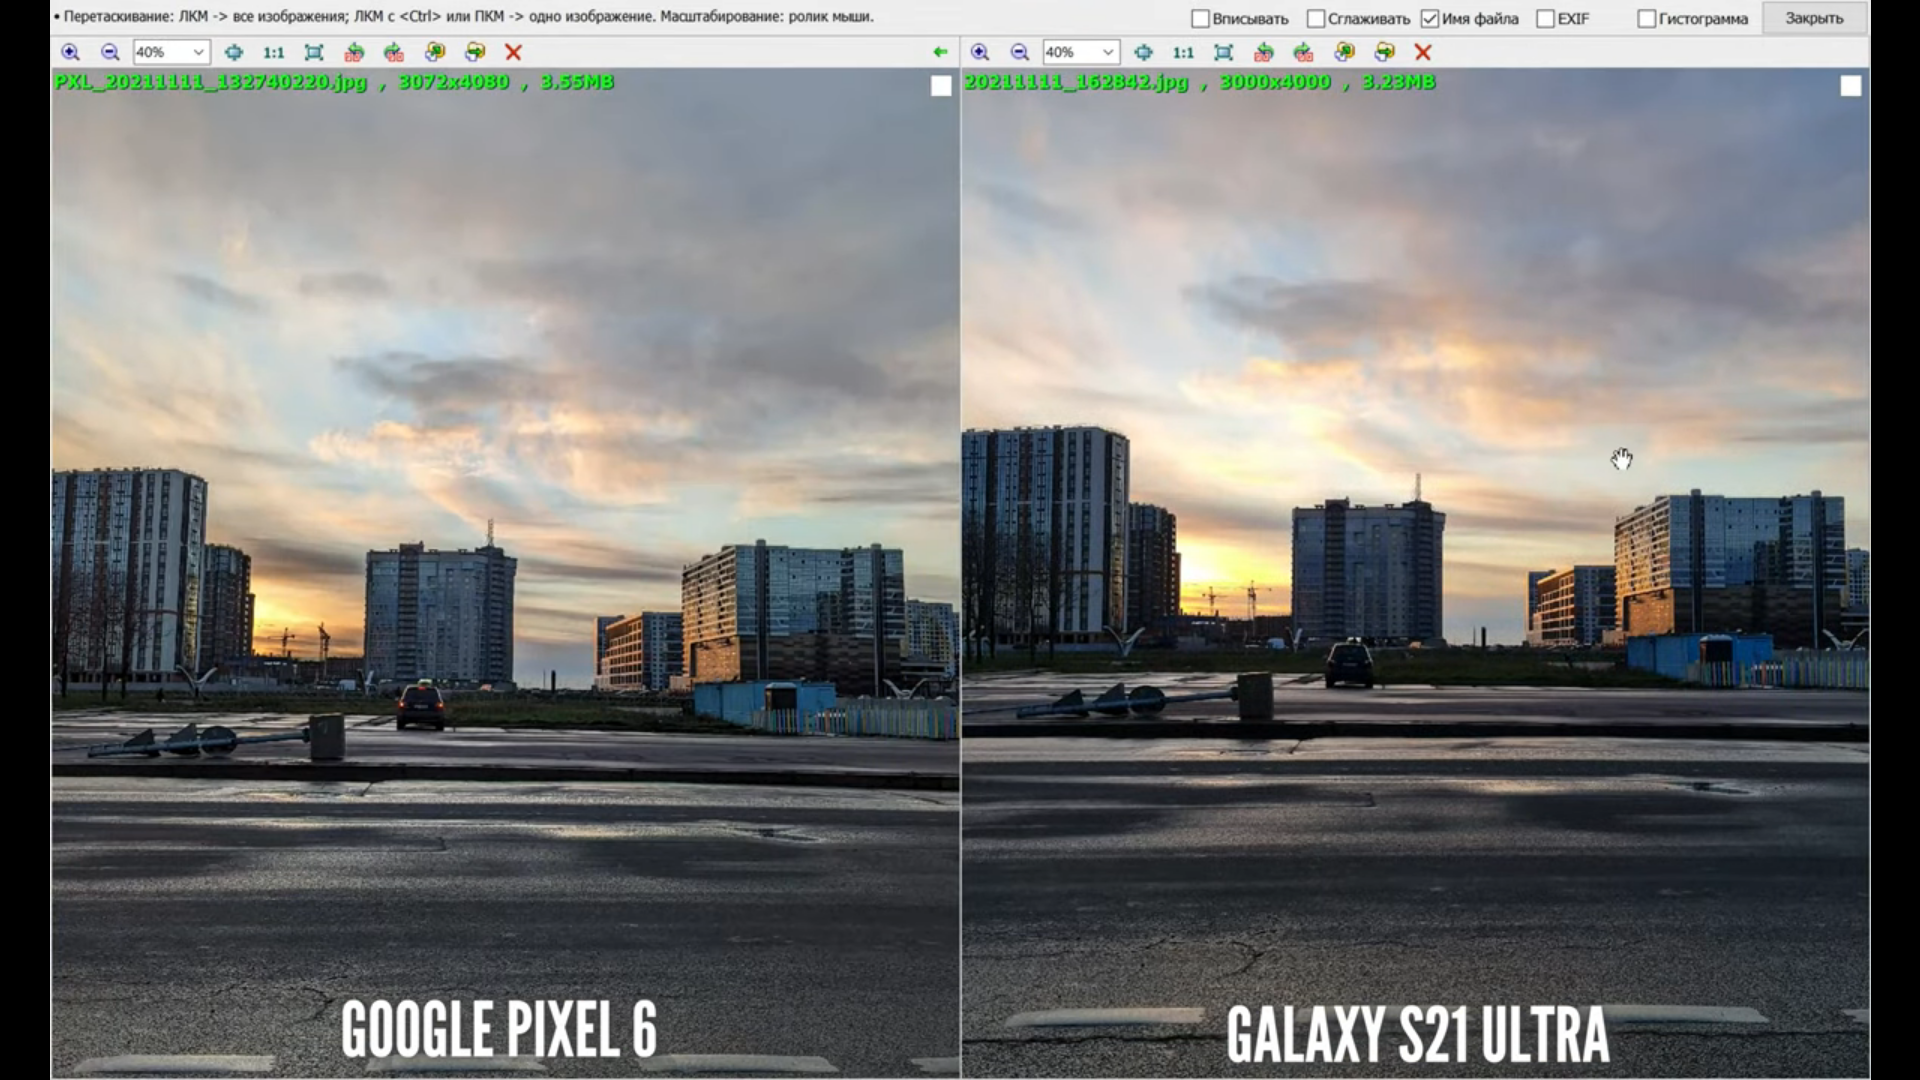1920x1080 pixels.
Task: Click the green arrow in left pane toolbar
Action: click(939, 52)
